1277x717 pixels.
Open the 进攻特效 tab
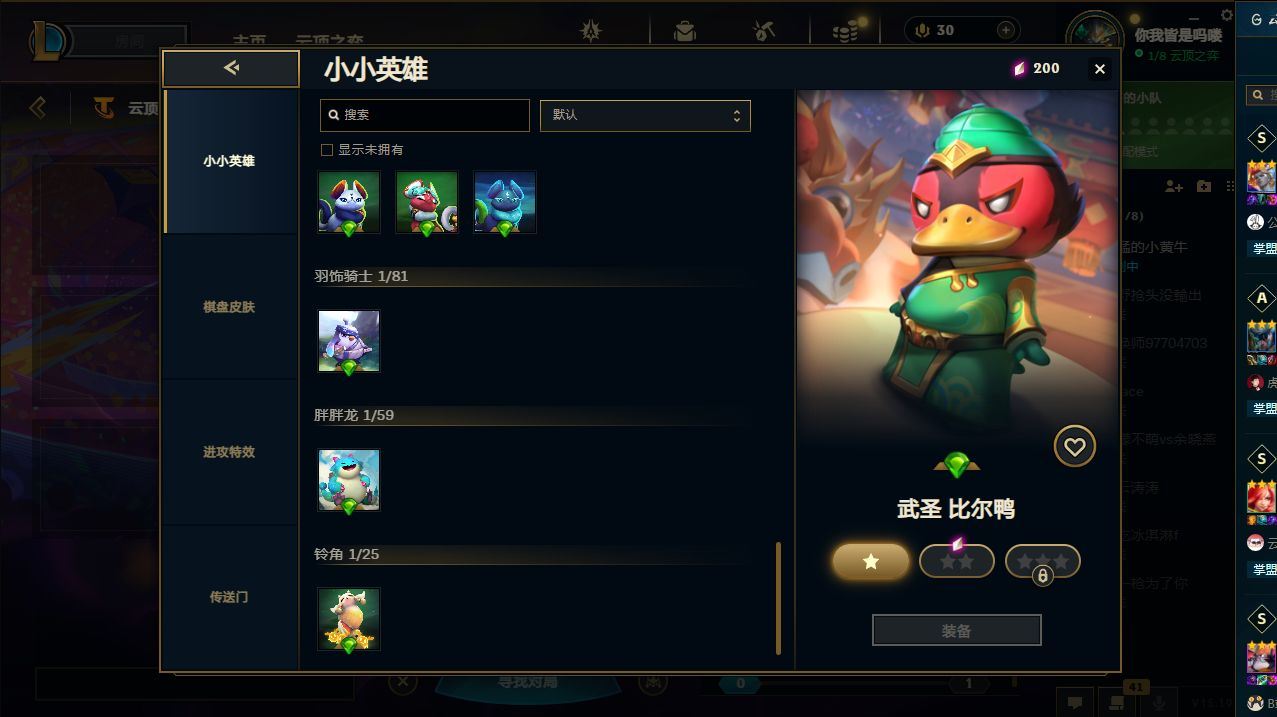click(x=229, y=452)
